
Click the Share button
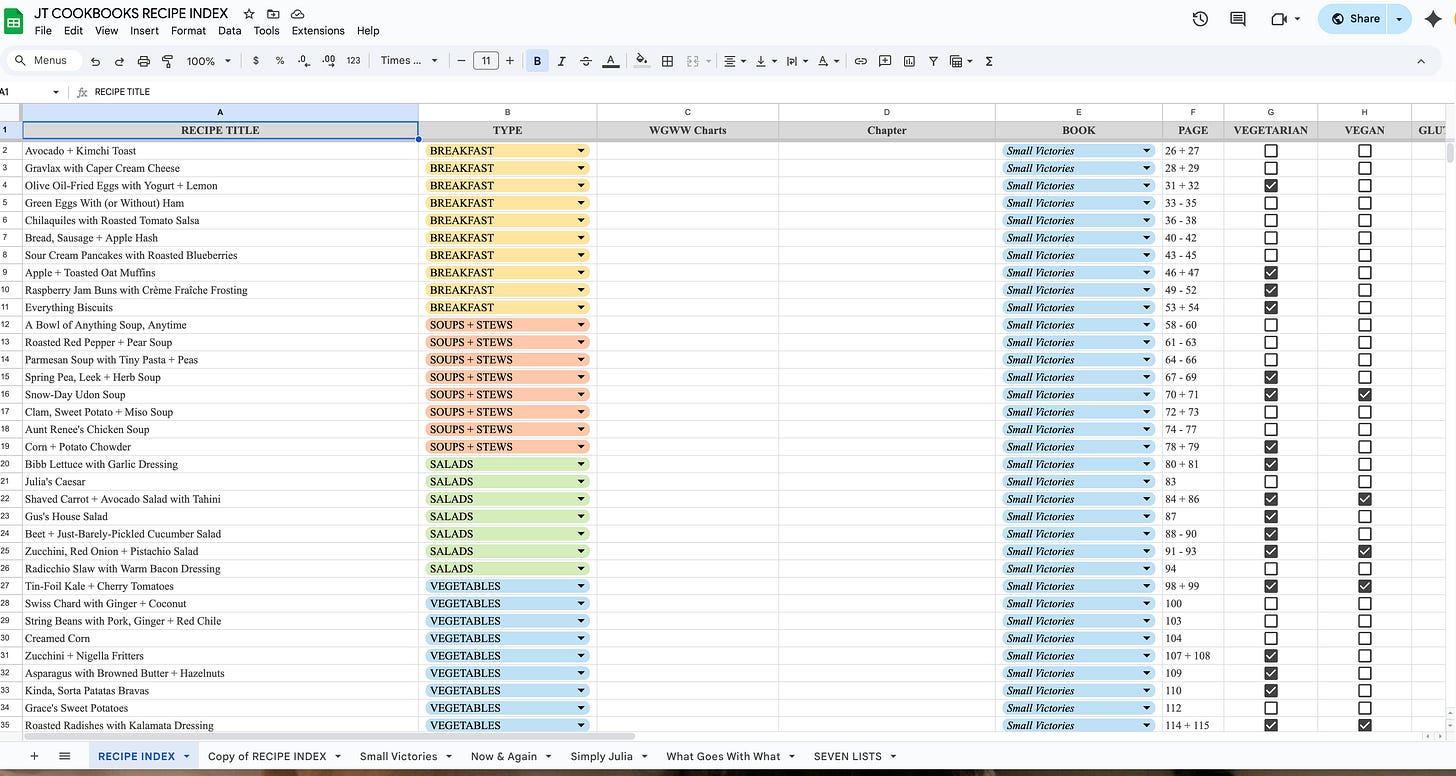point(1355,19)
